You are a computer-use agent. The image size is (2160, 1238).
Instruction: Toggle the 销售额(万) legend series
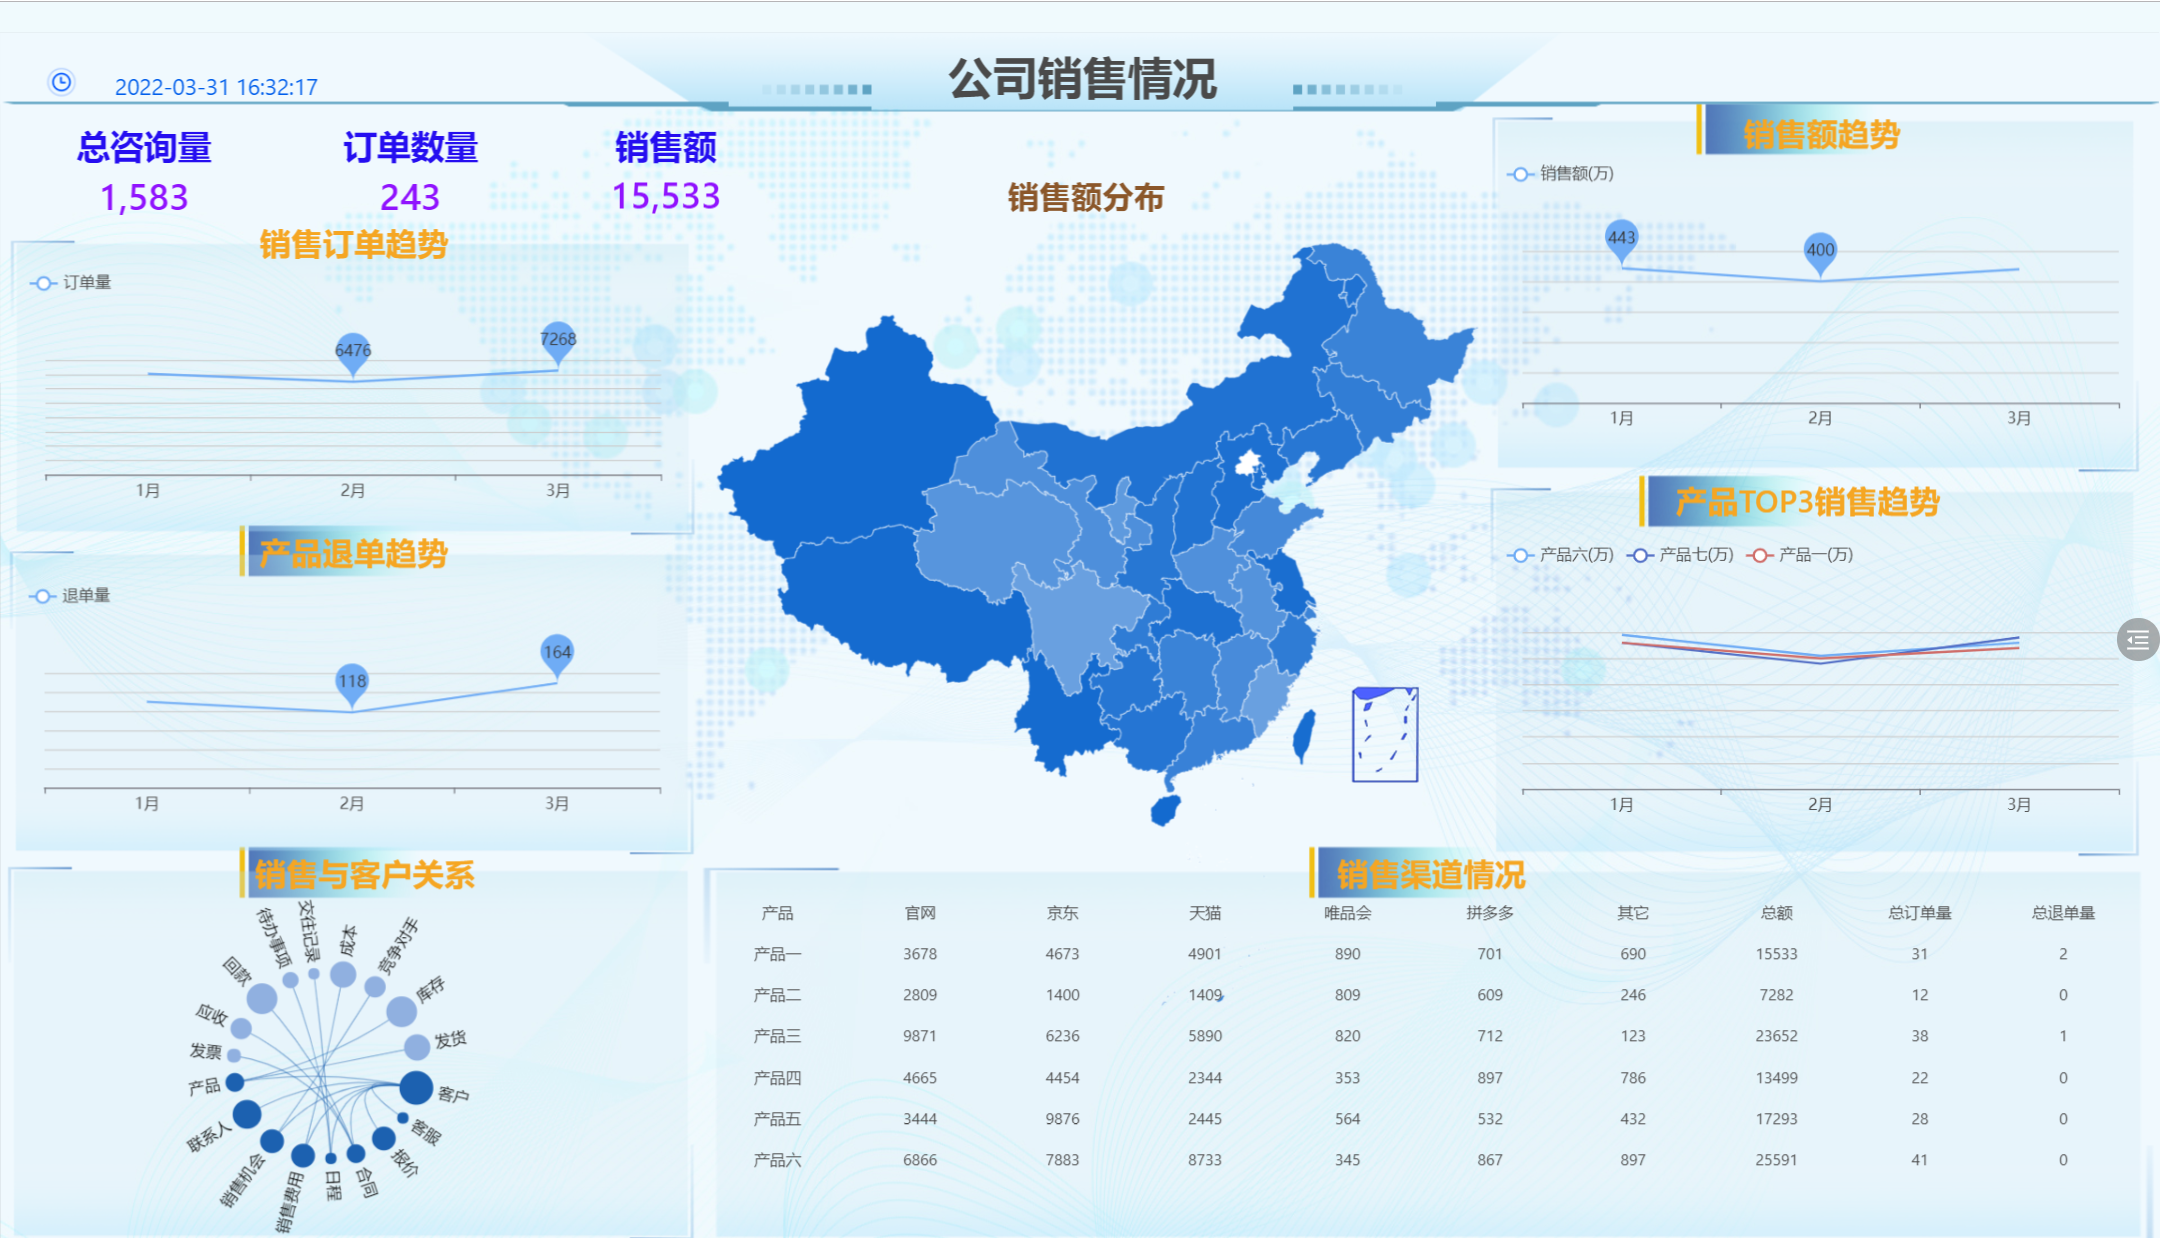coord(1560,174)
